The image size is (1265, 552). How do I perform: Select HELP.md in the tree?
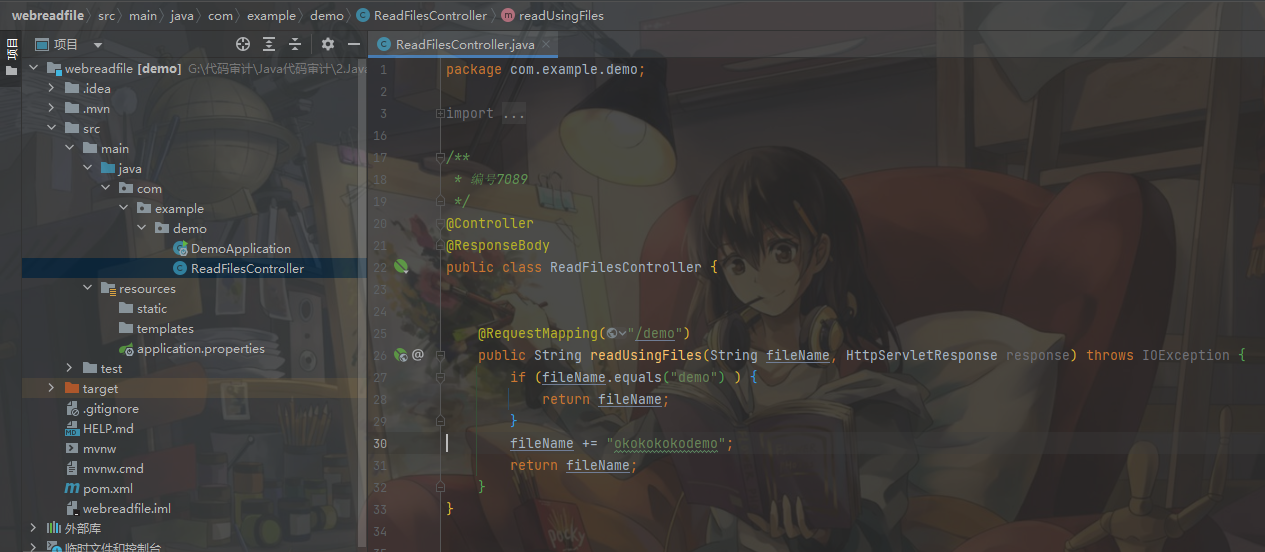coord(108,428)
